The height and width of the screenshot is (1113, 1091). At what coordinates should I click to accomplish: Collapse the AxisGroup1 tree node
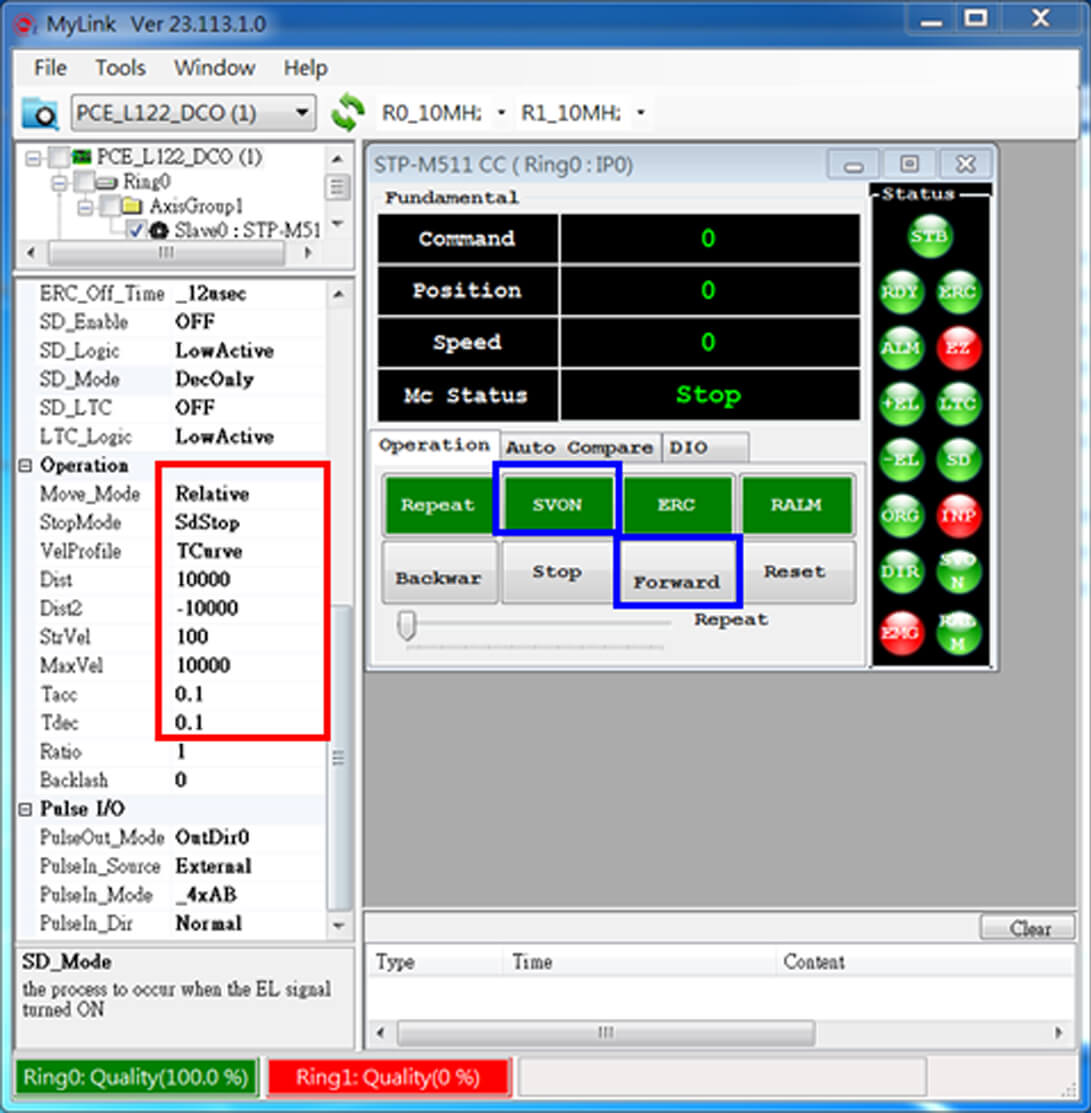84,207
